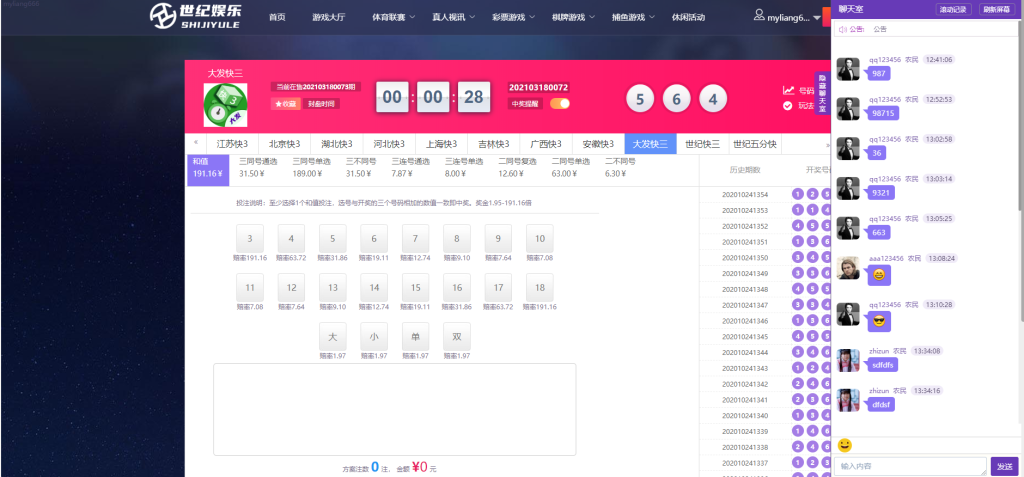Click 刷新屏幕 to refresh chat
The width and height of the screenshot is (1024, 477).
pyautogui.click(x=998, y=9)
